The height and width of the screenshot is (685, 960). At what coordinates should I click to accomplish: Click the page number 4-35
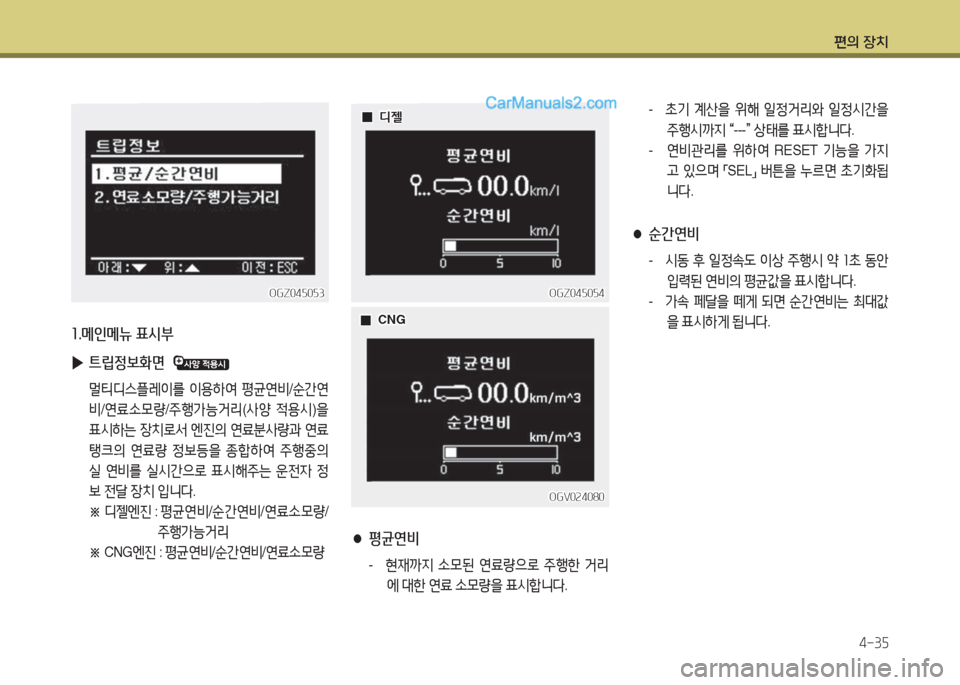tap(874, 643)
